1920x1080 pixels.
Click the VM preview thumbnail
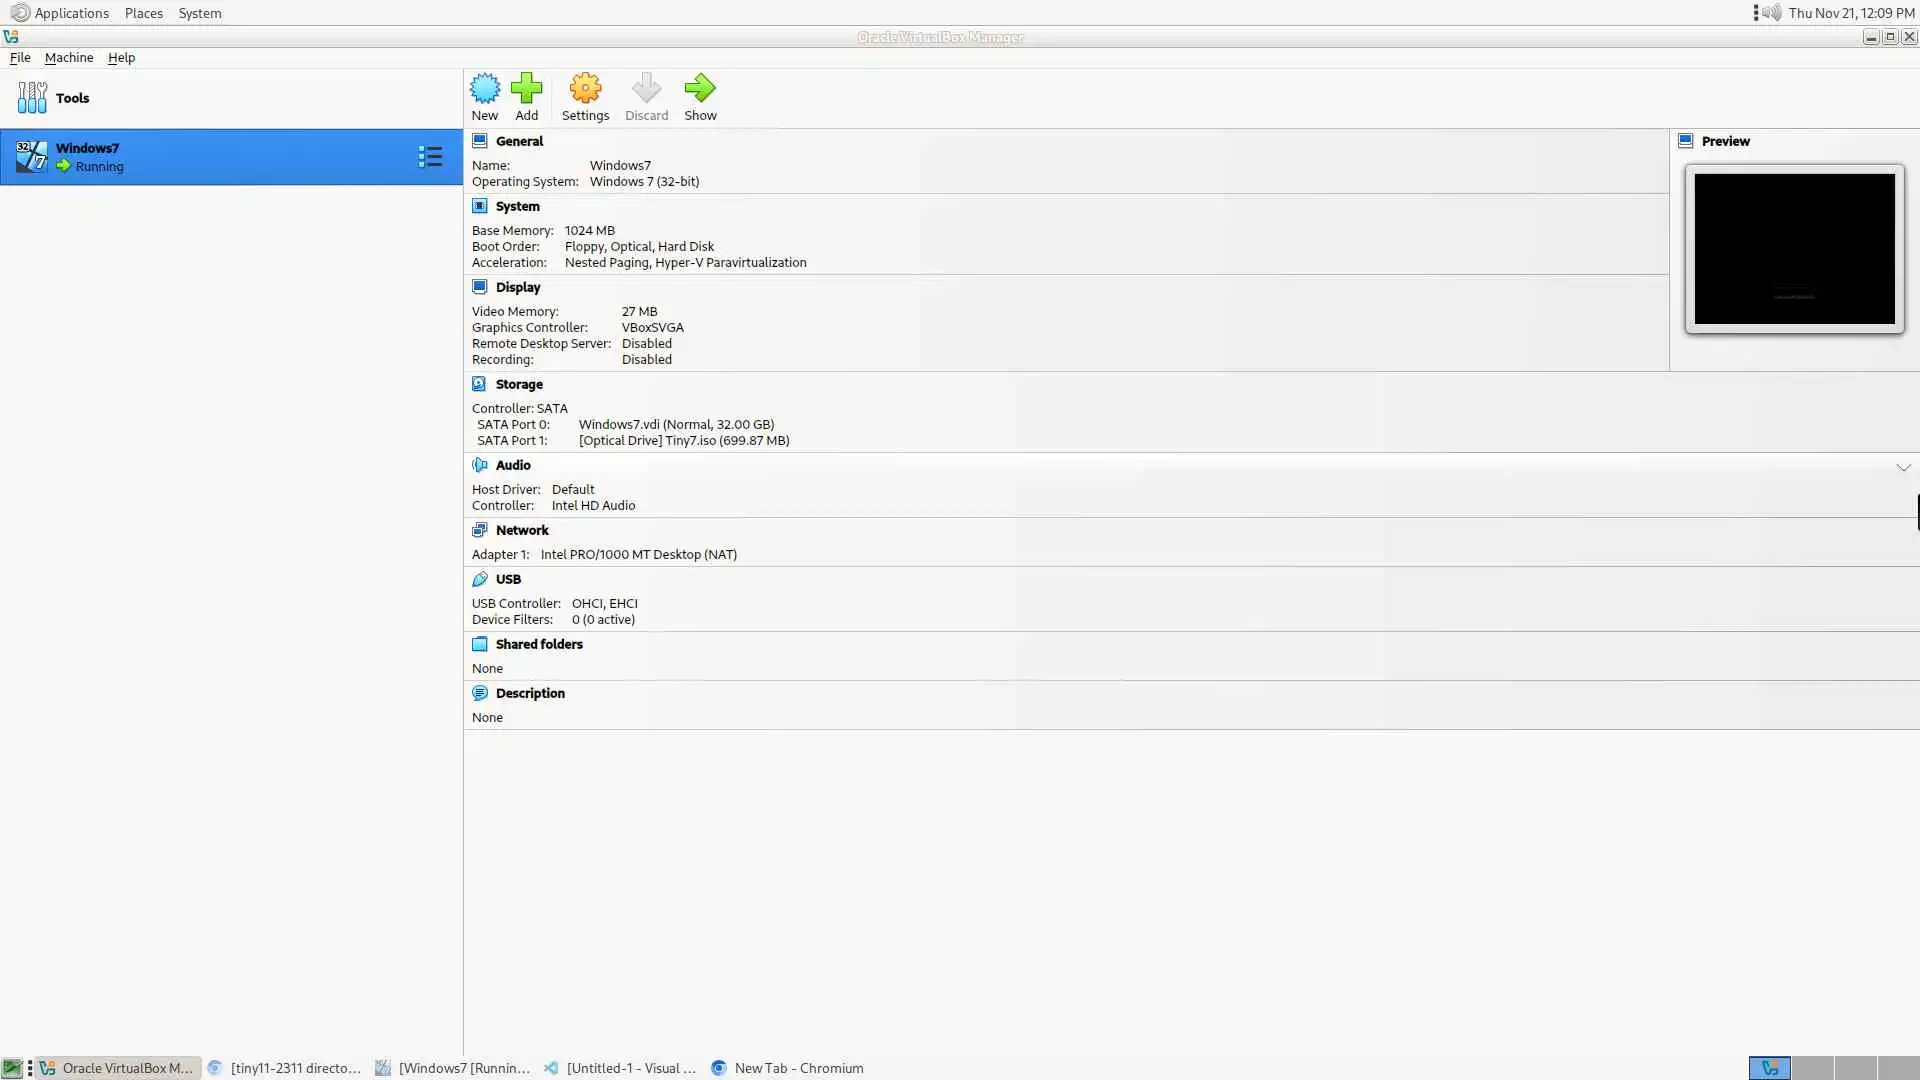tap(1794, 249)
